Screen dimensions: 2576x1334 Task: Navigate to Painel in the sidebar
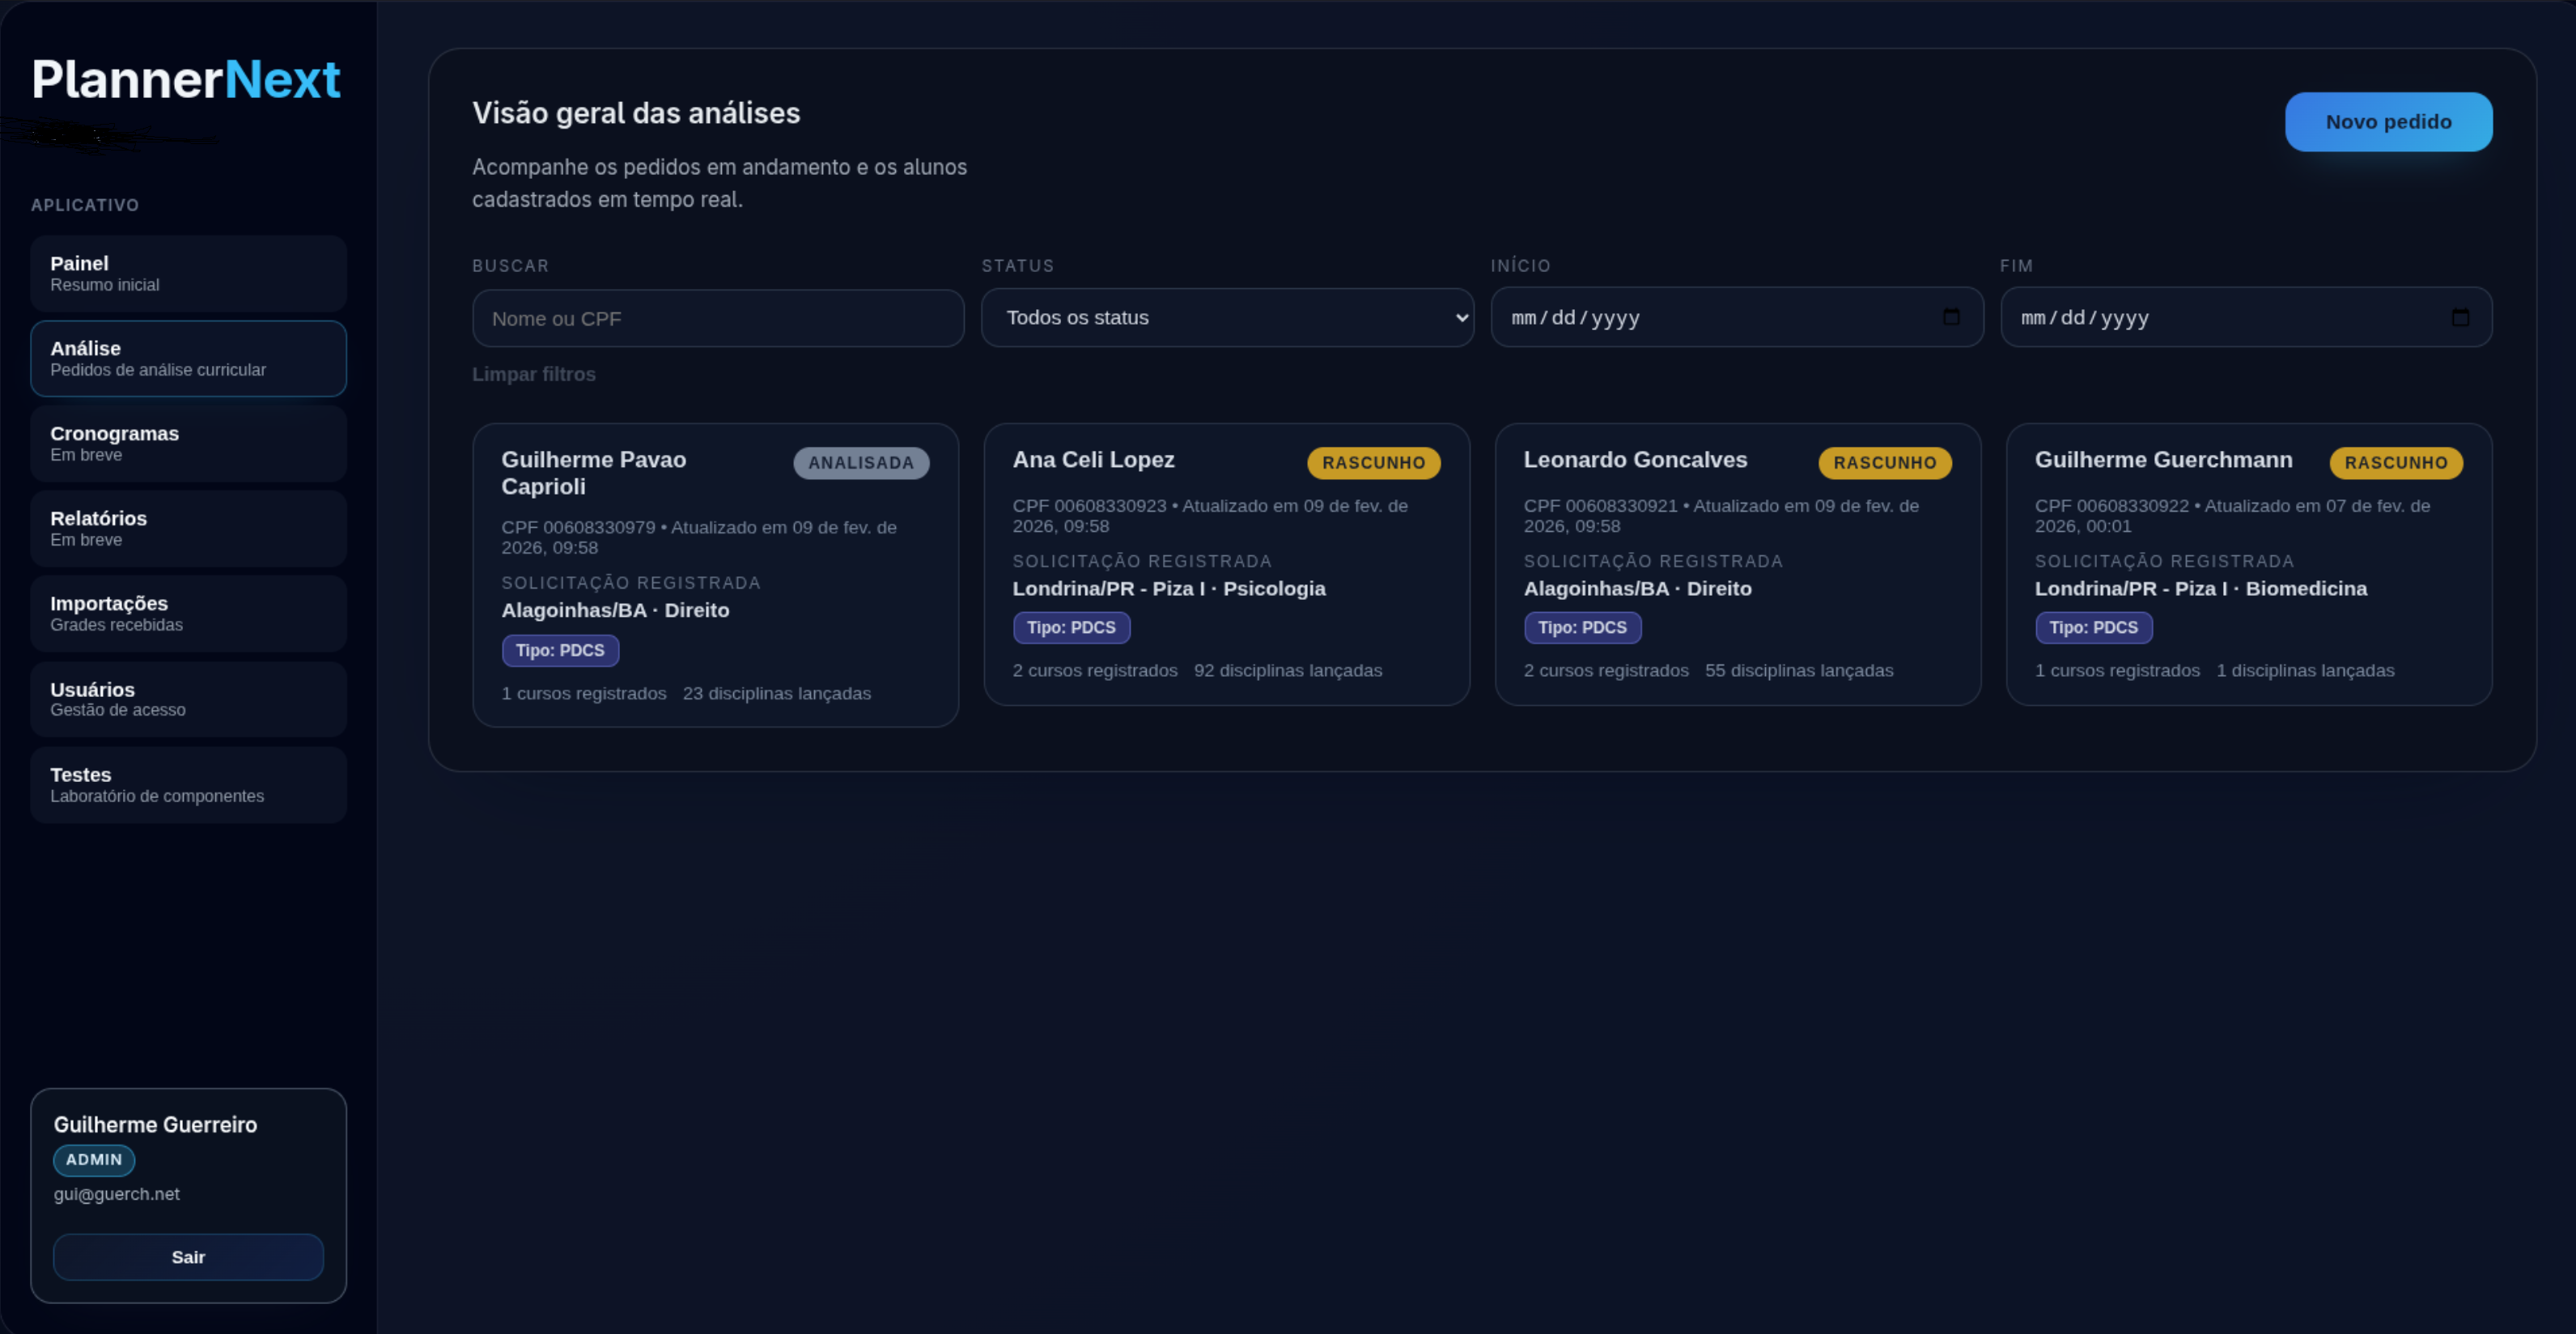188,272
